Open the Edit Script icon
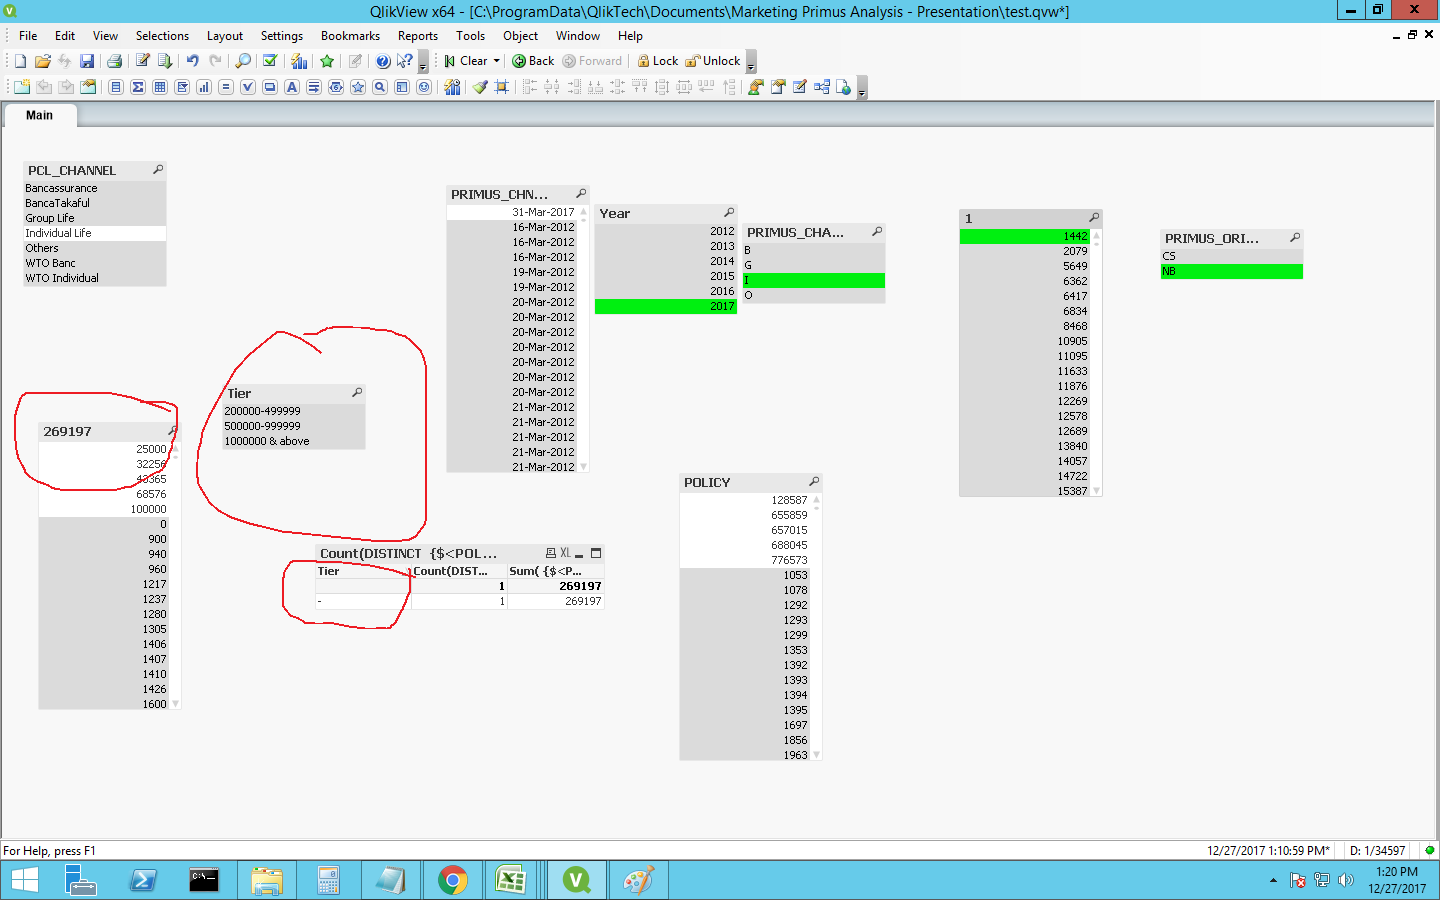 143,61
